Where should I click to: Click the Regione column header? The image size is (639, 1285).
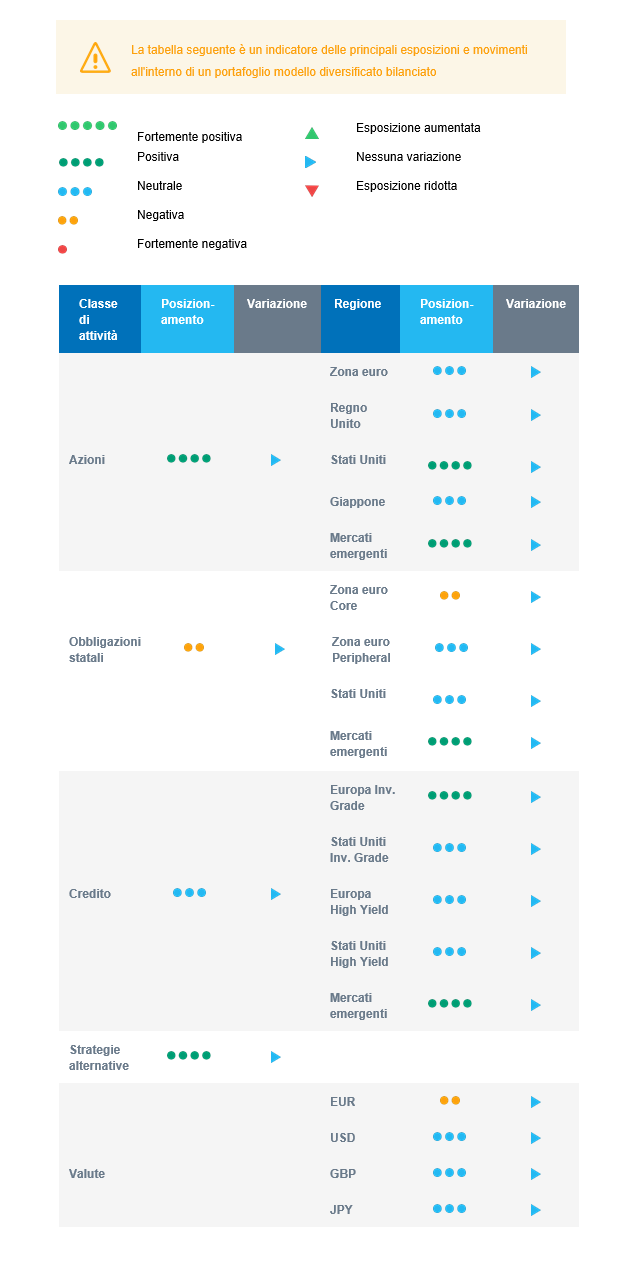(x=358, y=304)
